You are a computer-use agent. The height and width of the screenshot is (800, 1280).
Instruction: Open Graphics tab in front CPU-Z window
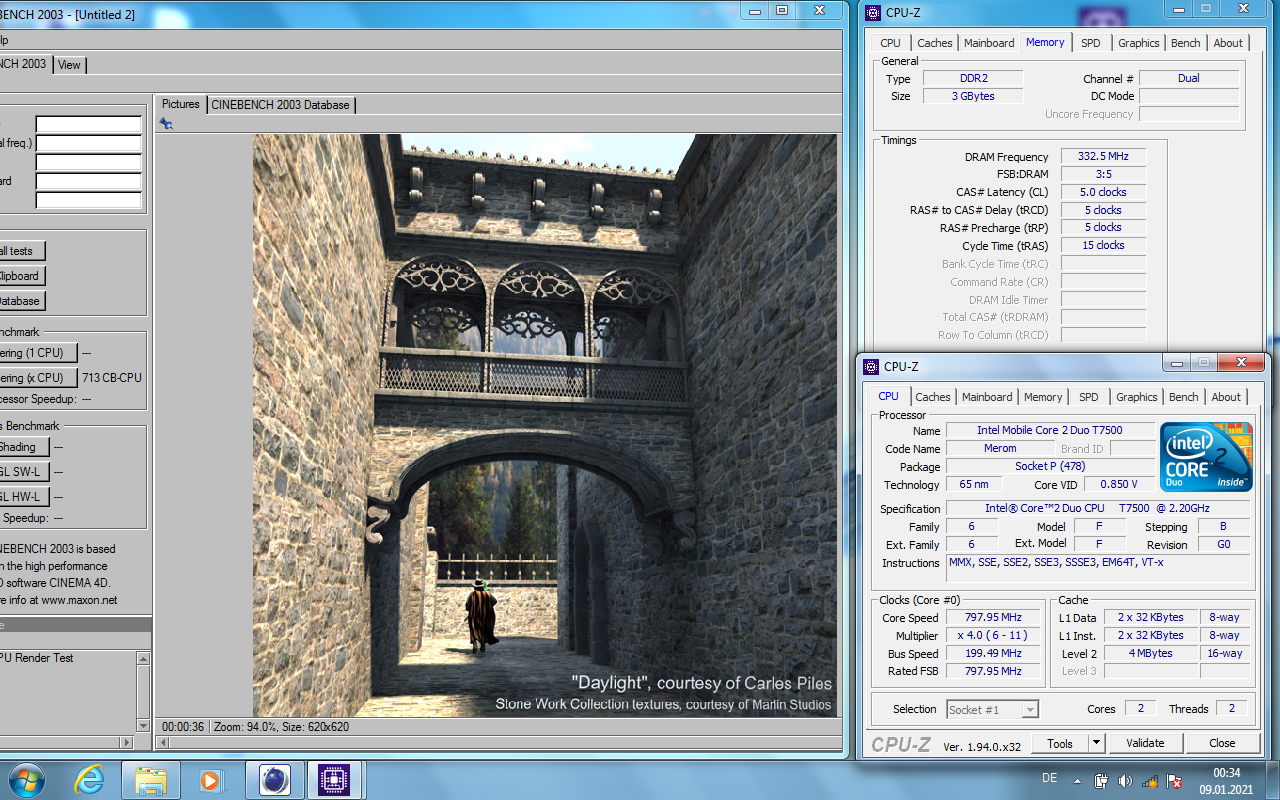tap(1137, 397)
